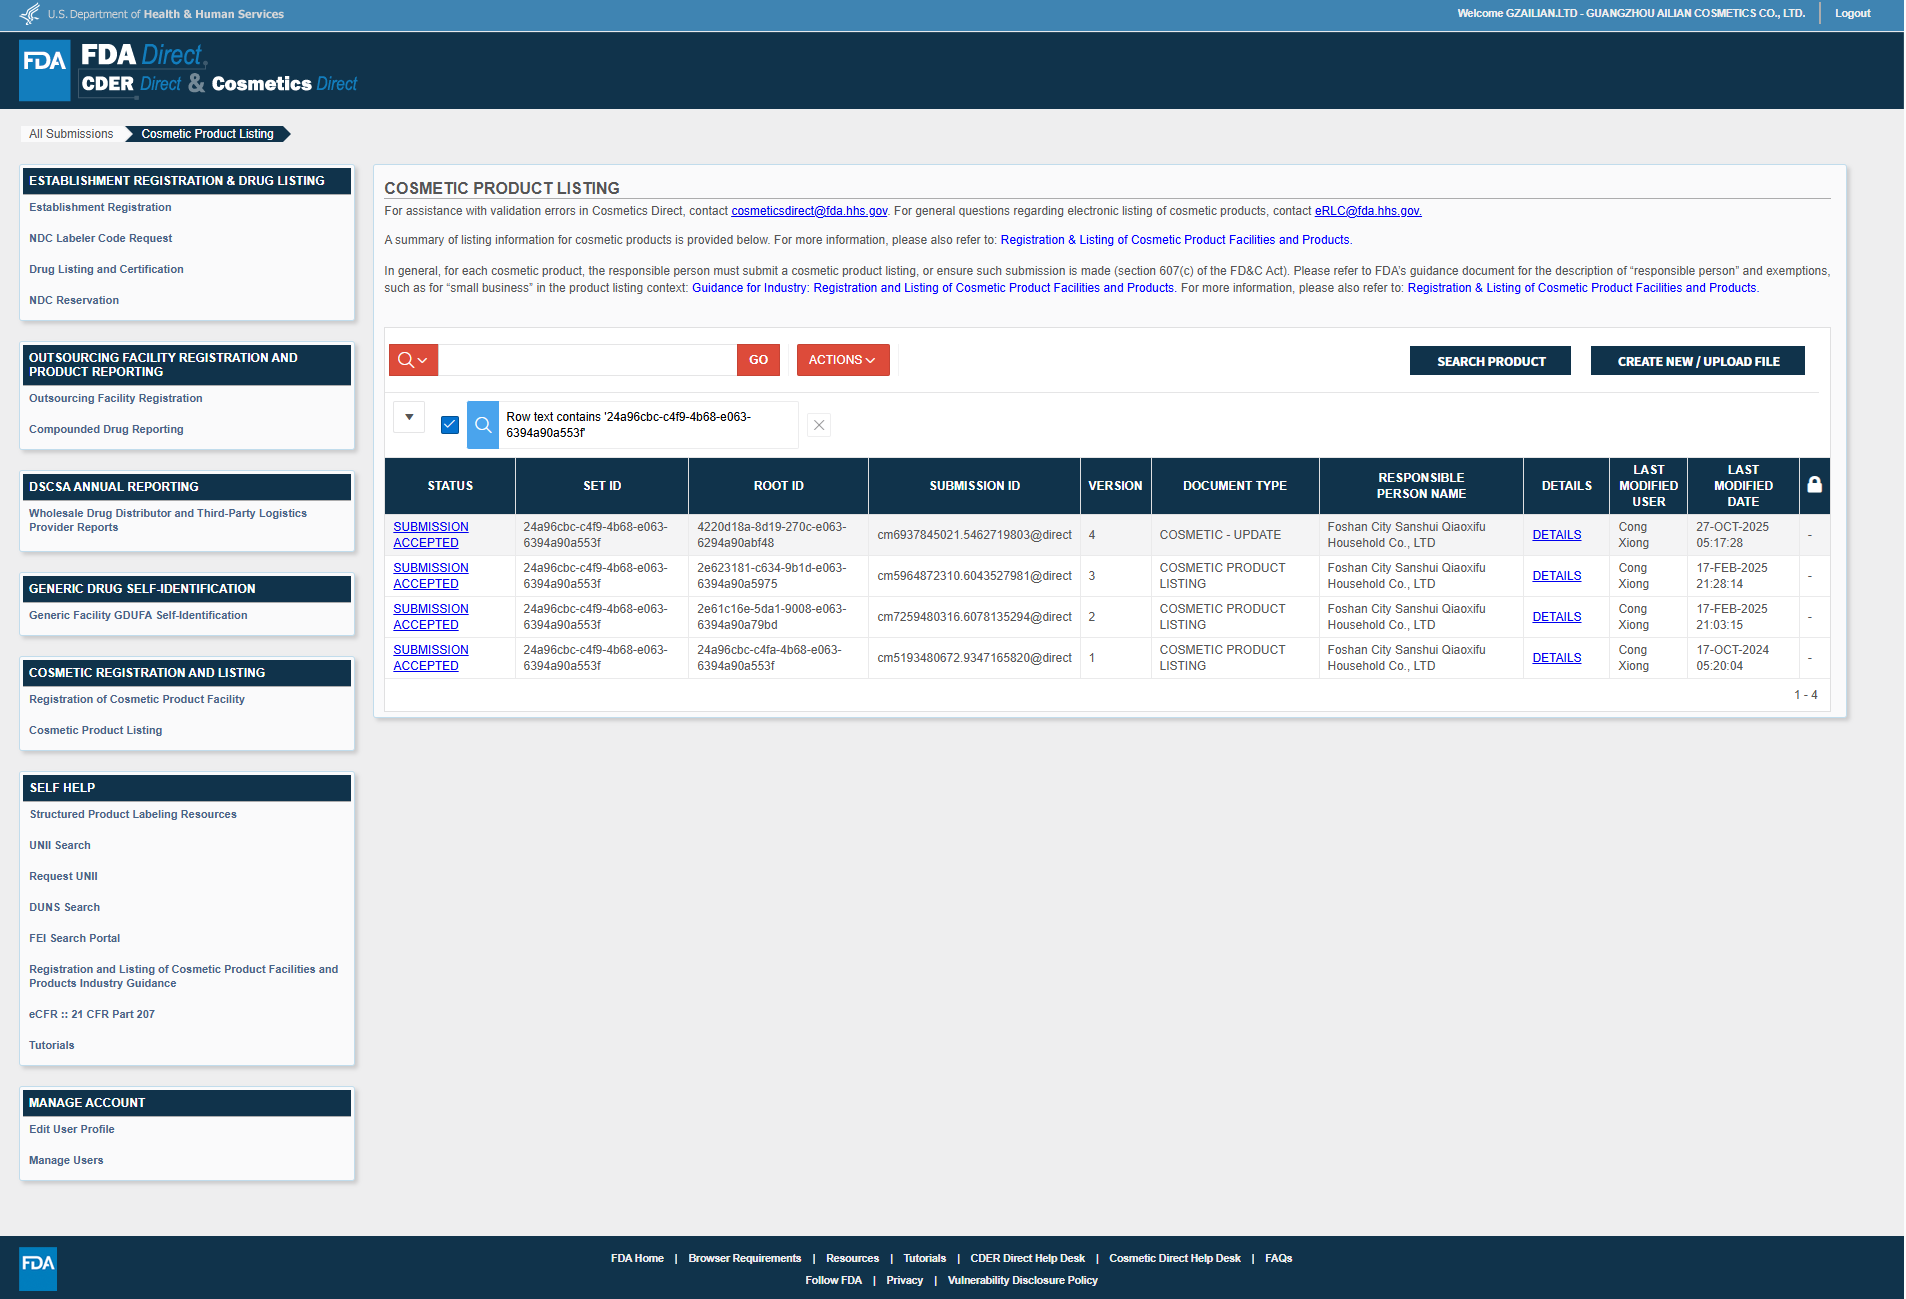Go to All Submissions breadcrumb

(71, 134)
